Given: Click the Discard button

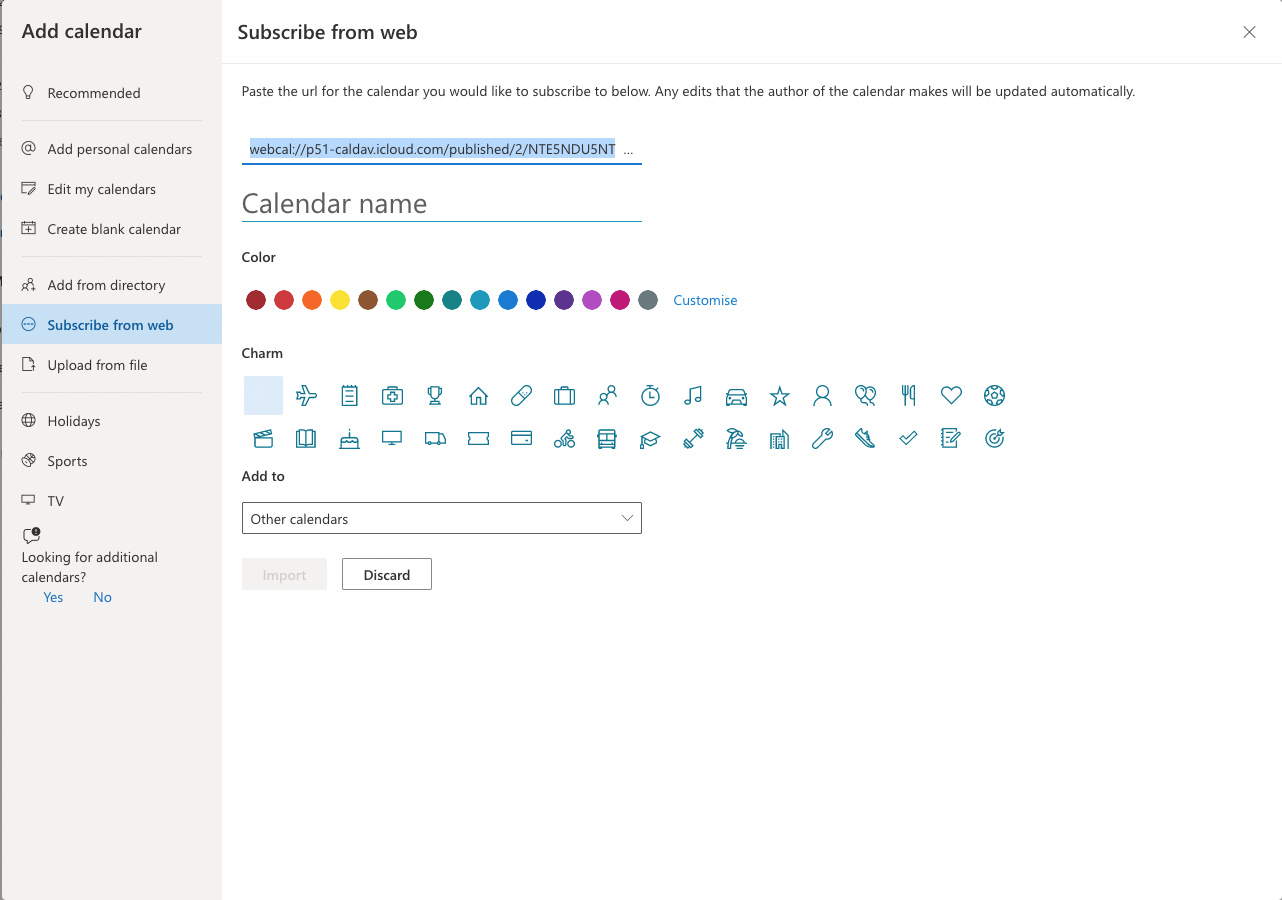Looking at the screenshot, I should click(x=386, y=574).
